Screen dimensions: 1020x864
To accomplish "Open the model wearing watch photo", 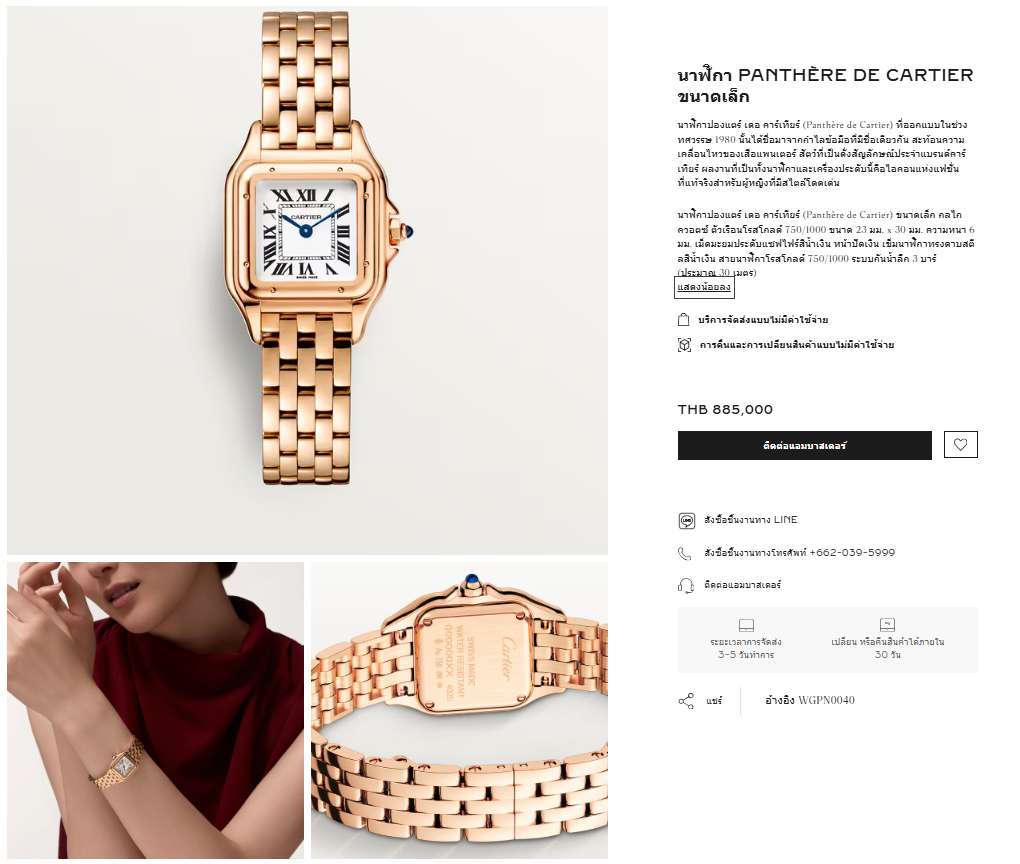I will click(155, 710).
